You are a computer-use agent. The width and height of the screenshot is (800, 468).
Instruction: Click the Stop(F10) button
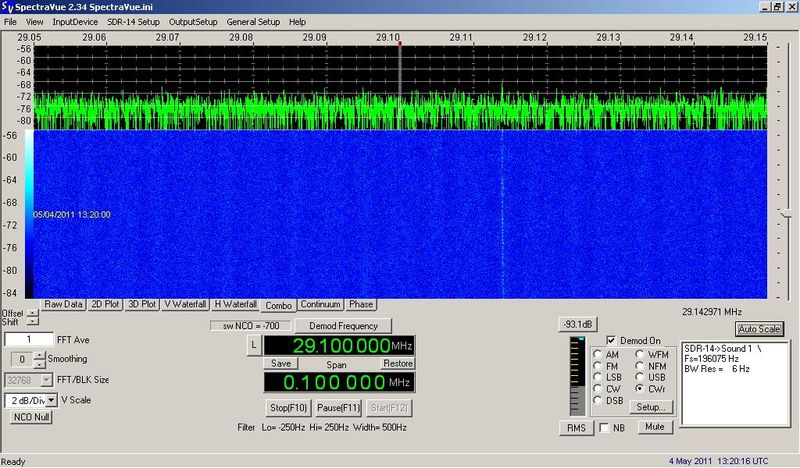click(288, 408)
